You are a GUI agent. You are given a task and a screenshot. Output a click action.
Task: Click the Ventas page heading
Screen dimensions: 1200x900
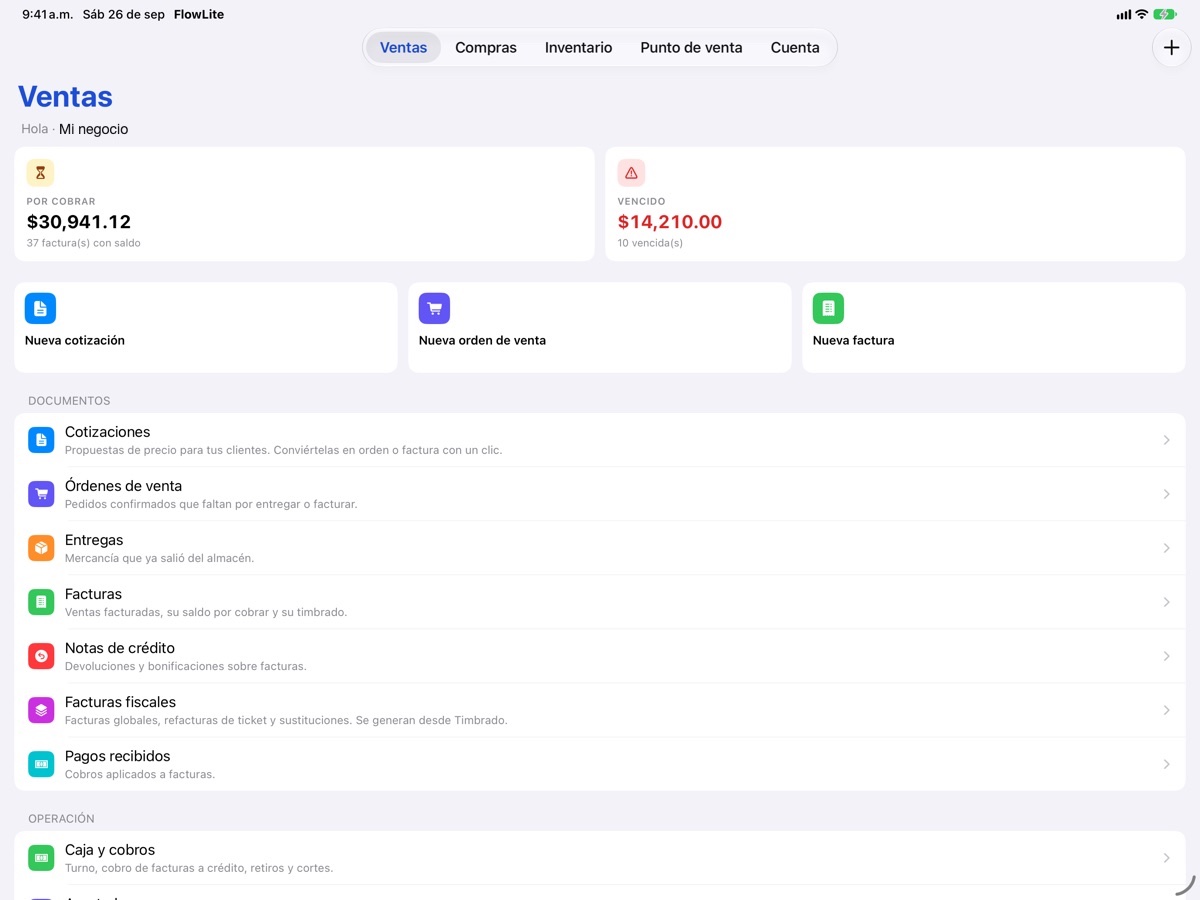click(x=65, y=97)
